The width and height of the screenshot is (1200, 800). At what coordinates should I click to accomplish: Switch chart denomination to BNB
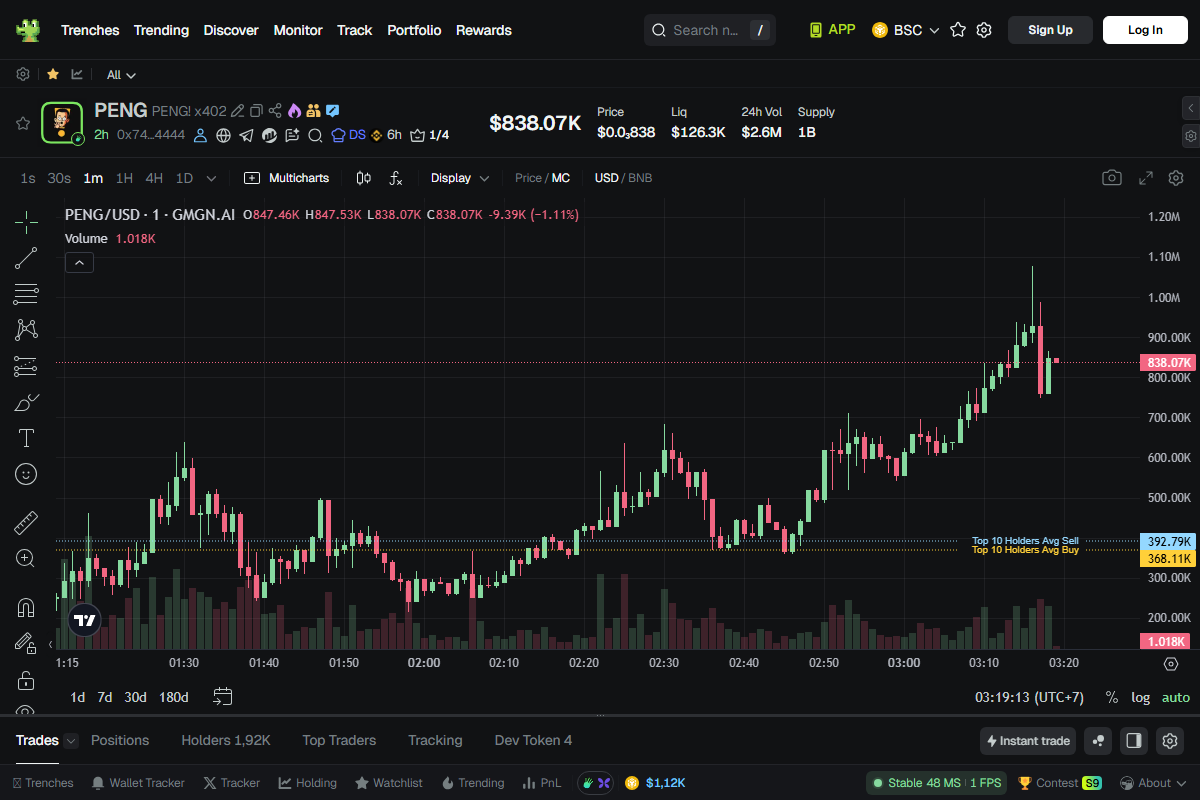click(x=640, y=178)
